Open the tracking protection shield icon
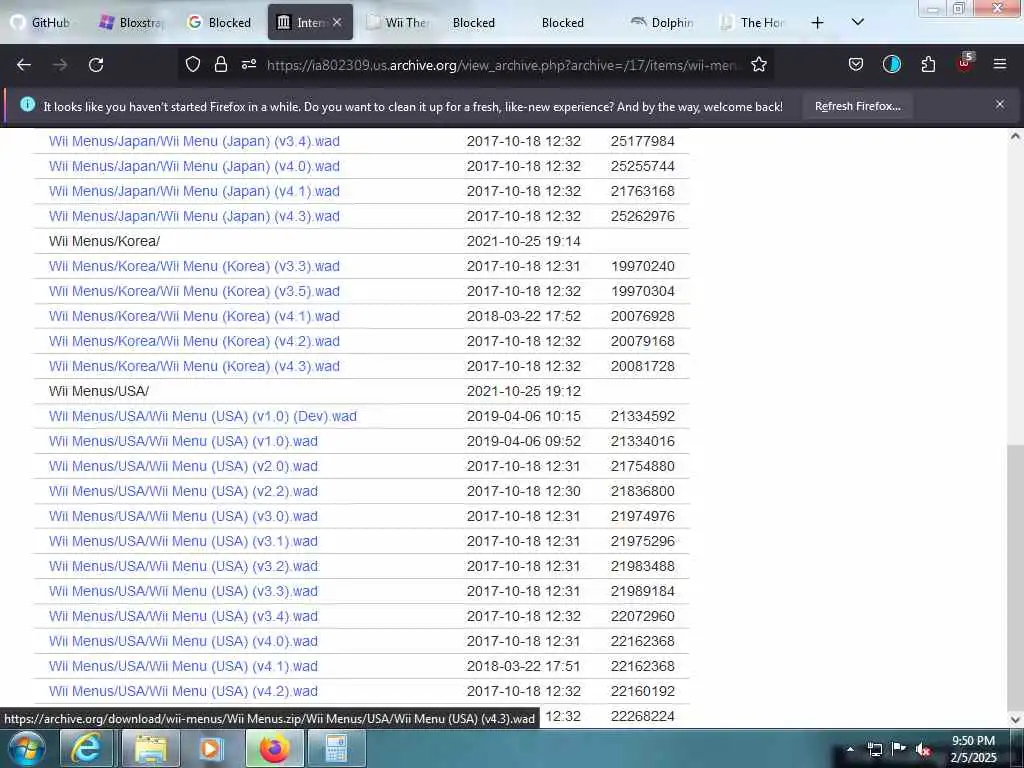 tap(193, 64)
